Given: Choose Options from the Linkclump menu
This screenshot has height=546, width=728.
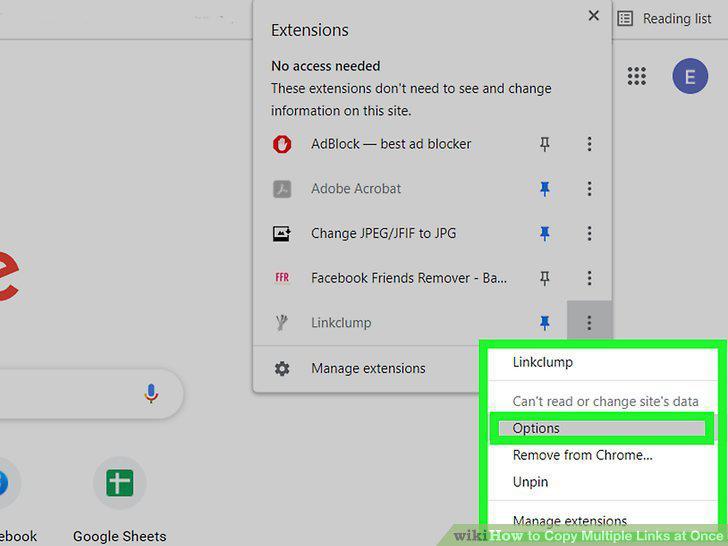Looking at the screenshot, I should point(602,429).
